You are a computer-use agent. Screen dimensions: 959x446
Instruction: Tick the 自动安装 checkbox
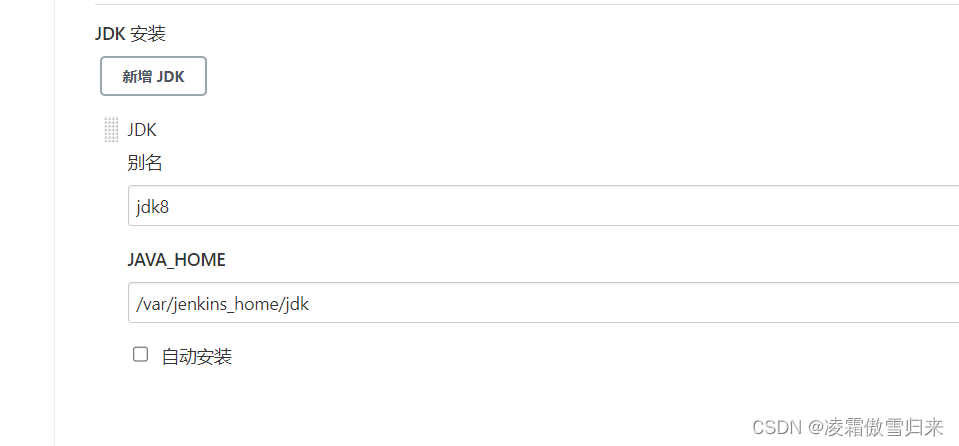tap(141, 354)
